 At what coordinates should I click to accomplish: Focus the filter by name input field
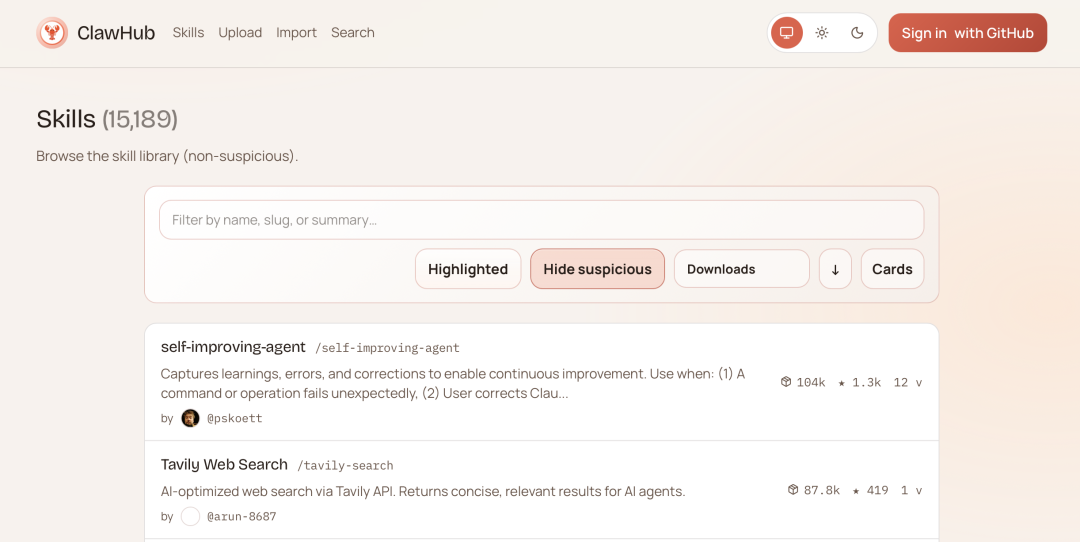click(x=541, y=220)
